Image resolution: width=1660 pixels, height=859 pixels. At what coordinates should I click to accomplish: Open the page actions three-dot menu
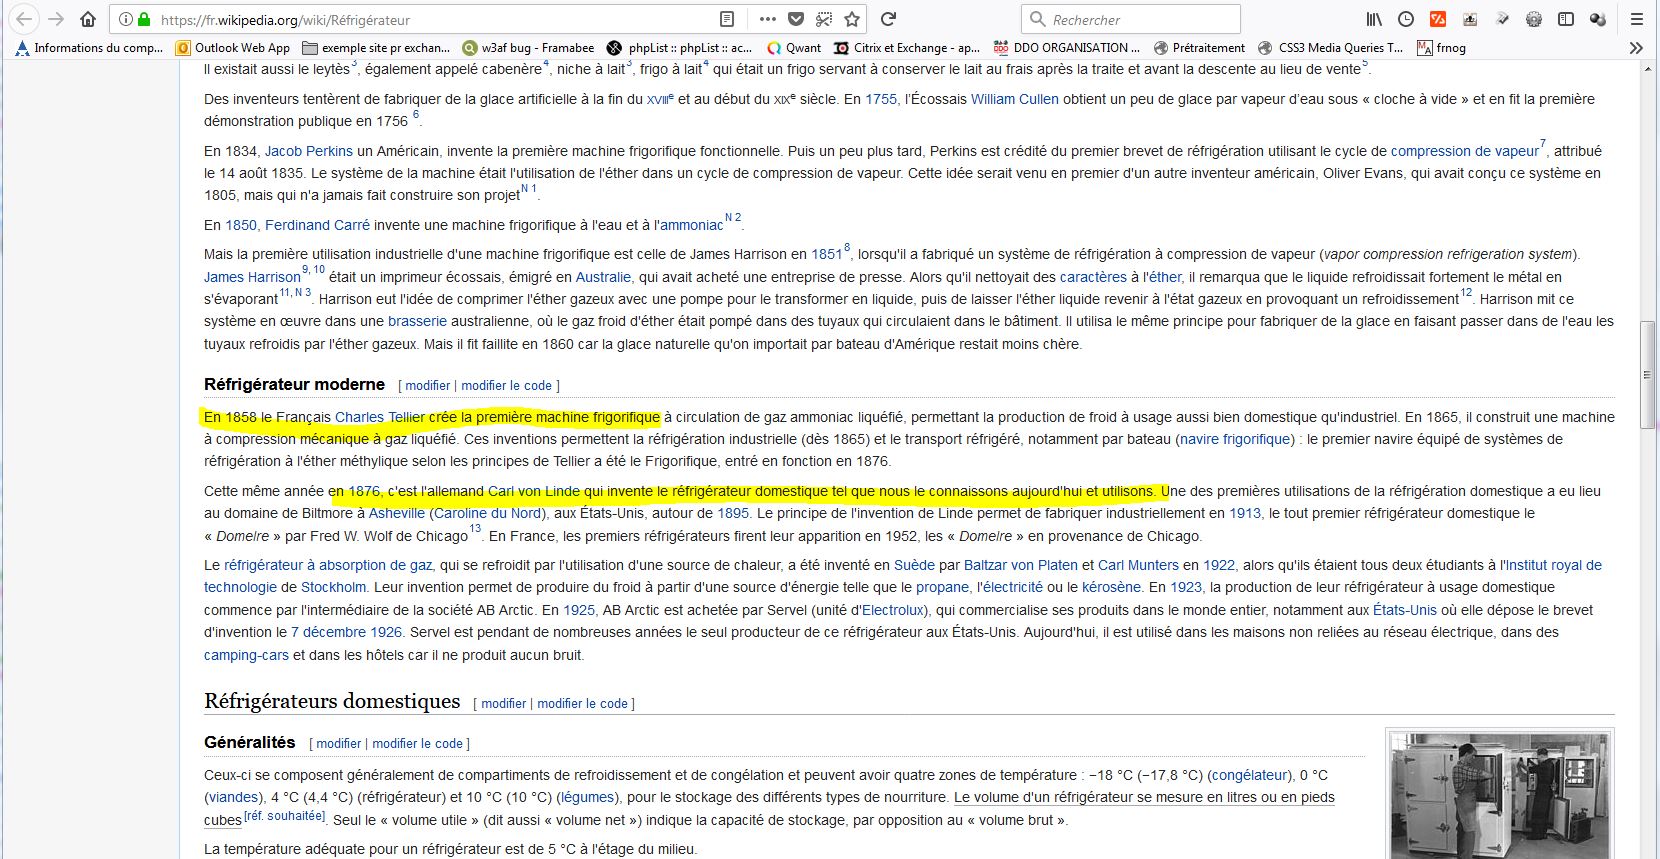pos(767,19)
